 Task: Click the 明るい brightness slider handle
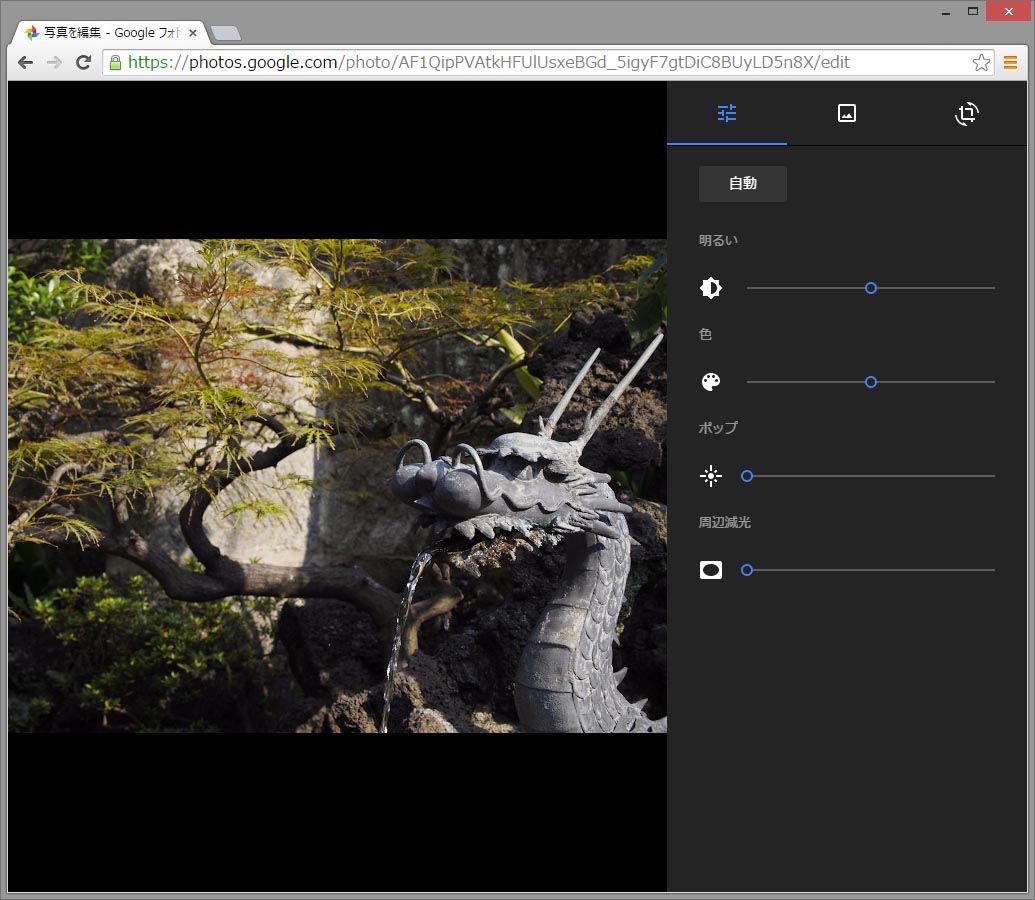[x=871, y=288]
